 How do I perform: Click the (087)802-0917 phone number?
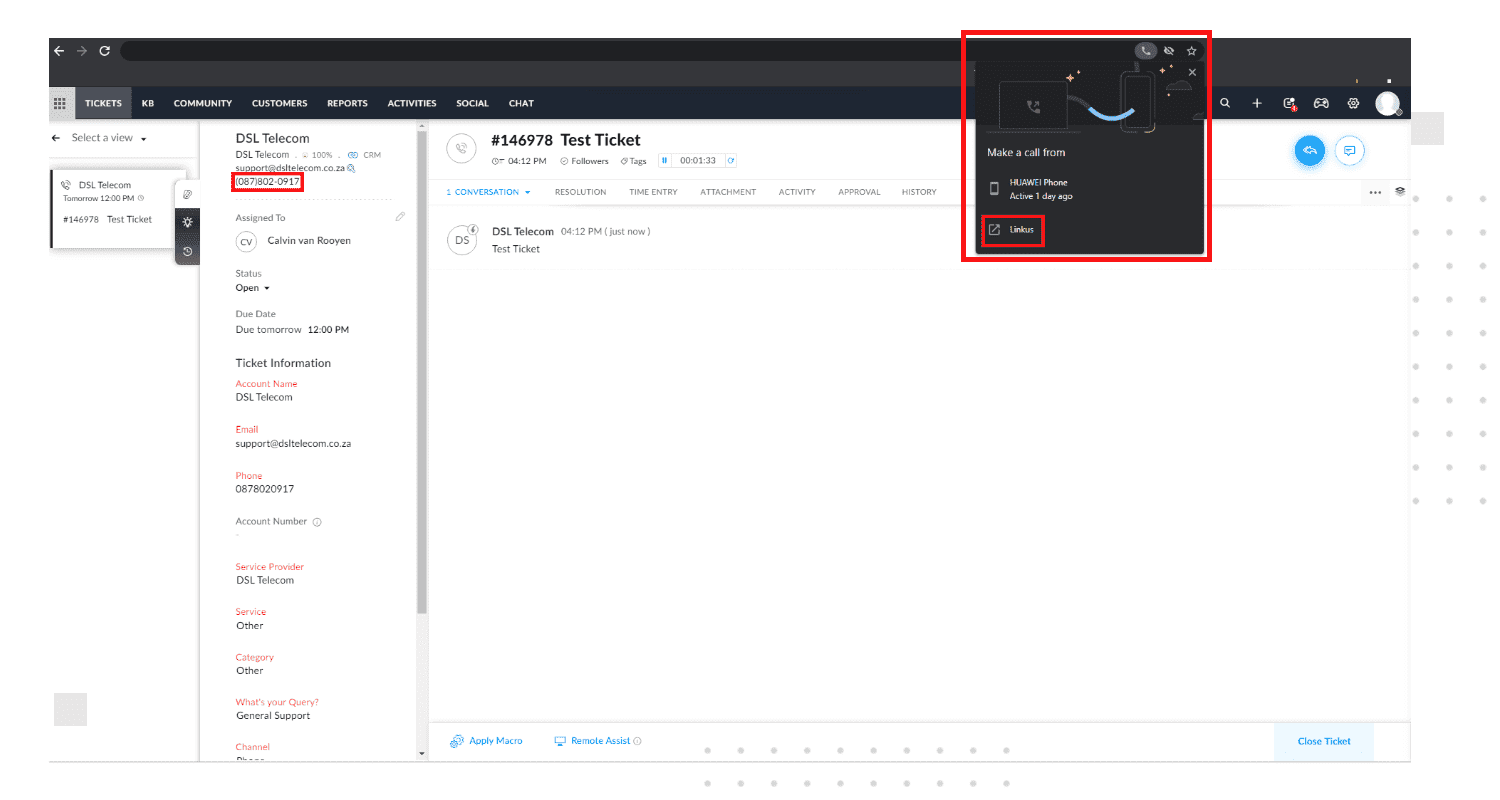(268, 182)
